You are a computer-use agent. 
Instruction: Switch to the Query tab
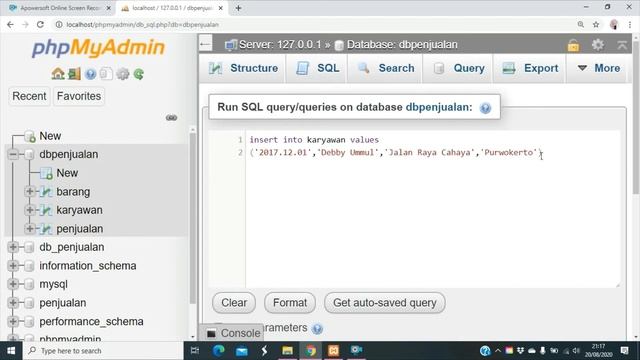click(x=458, y=68)
